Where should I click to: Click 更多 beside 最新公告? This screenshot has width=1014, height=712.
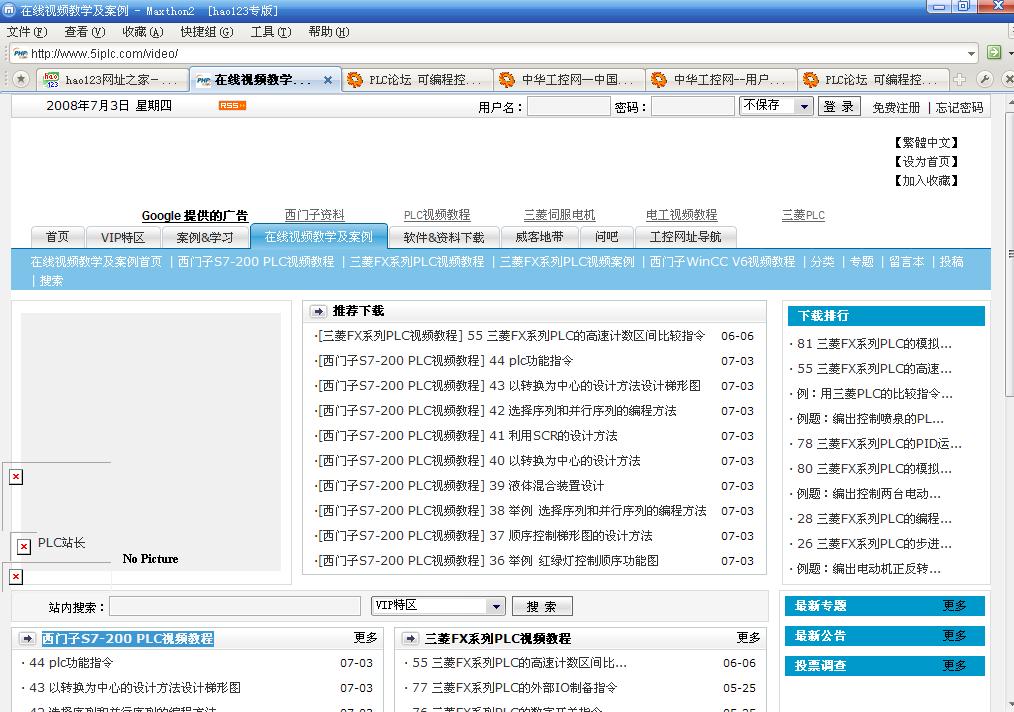pos(954,635)
